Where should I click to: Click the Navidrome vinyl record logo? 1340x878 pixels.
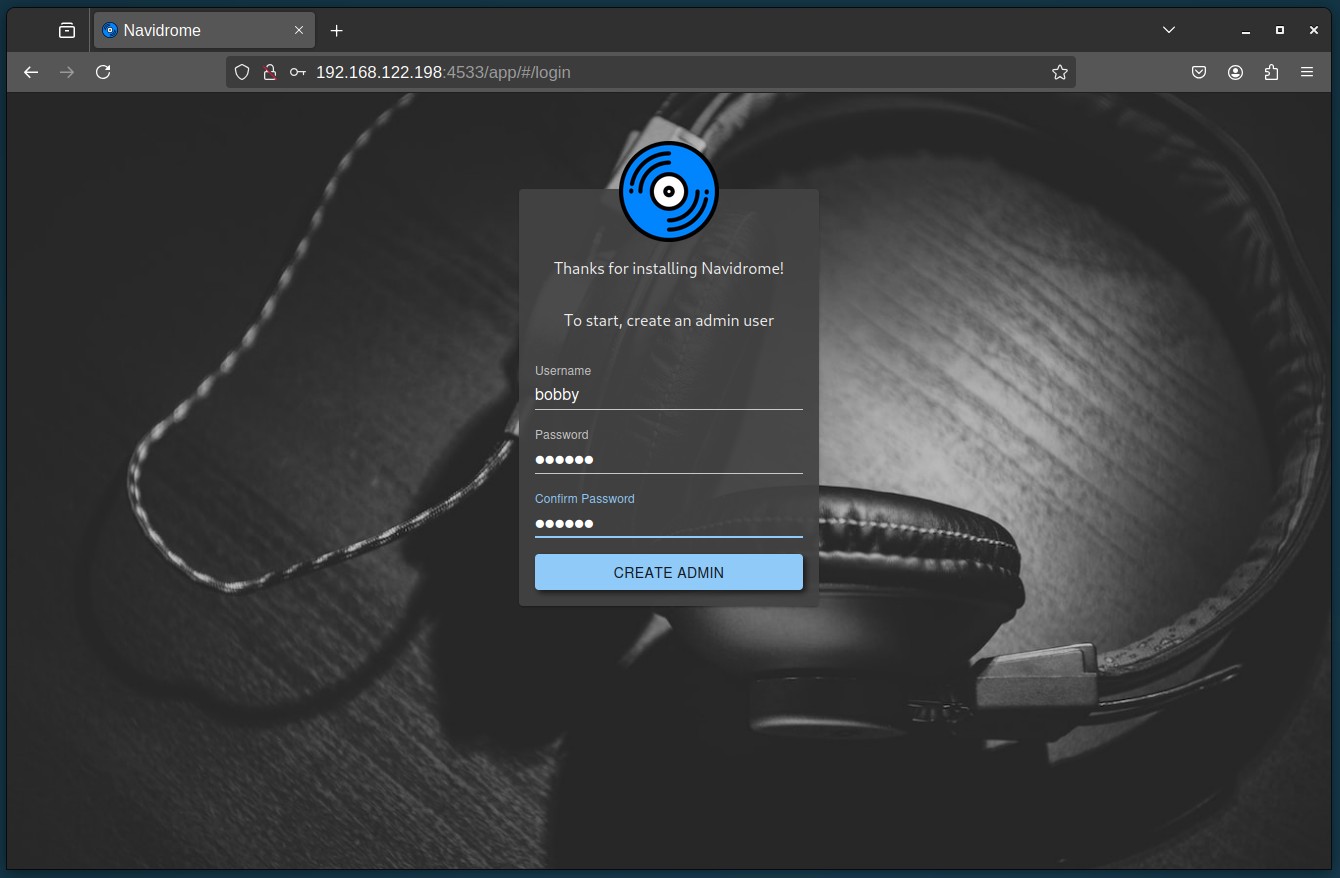click(x=668, y=191)
